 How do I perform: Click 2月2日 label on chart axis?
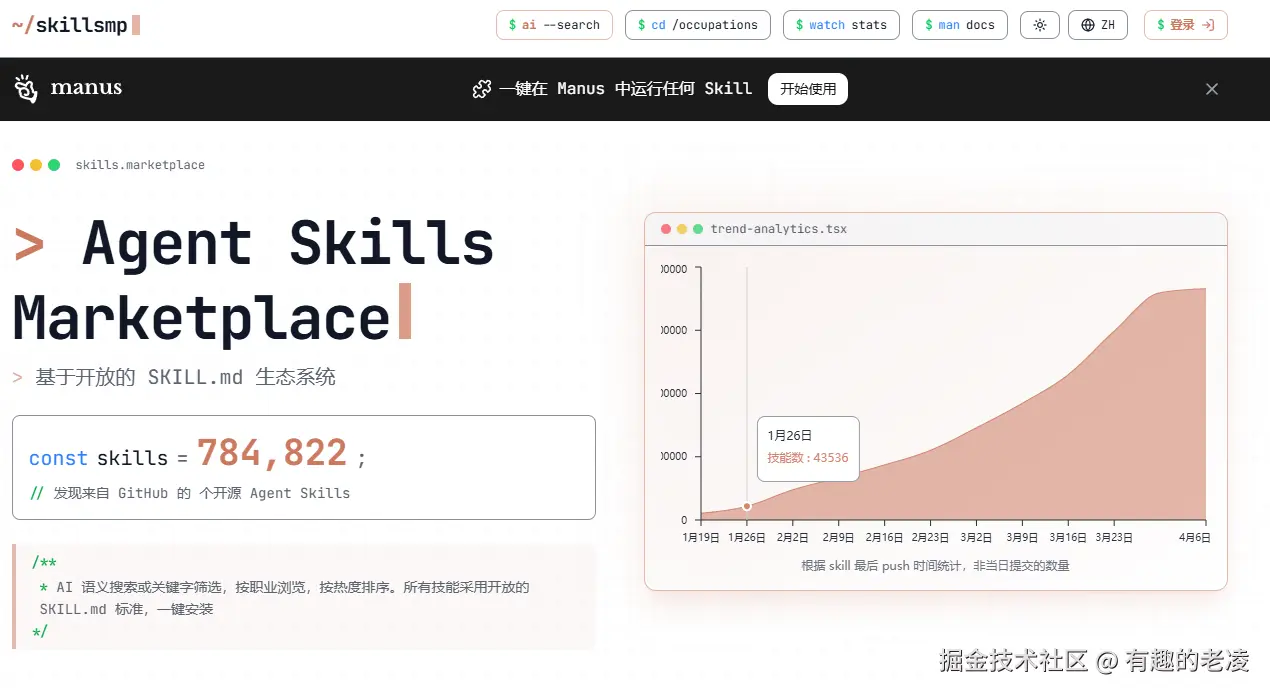pos(793,537)
